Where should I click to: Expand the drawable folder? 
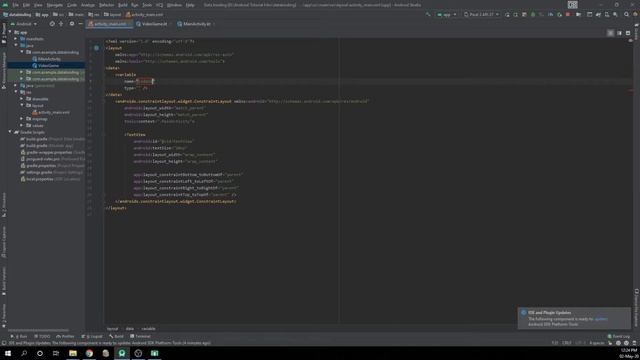pos(22,99)
